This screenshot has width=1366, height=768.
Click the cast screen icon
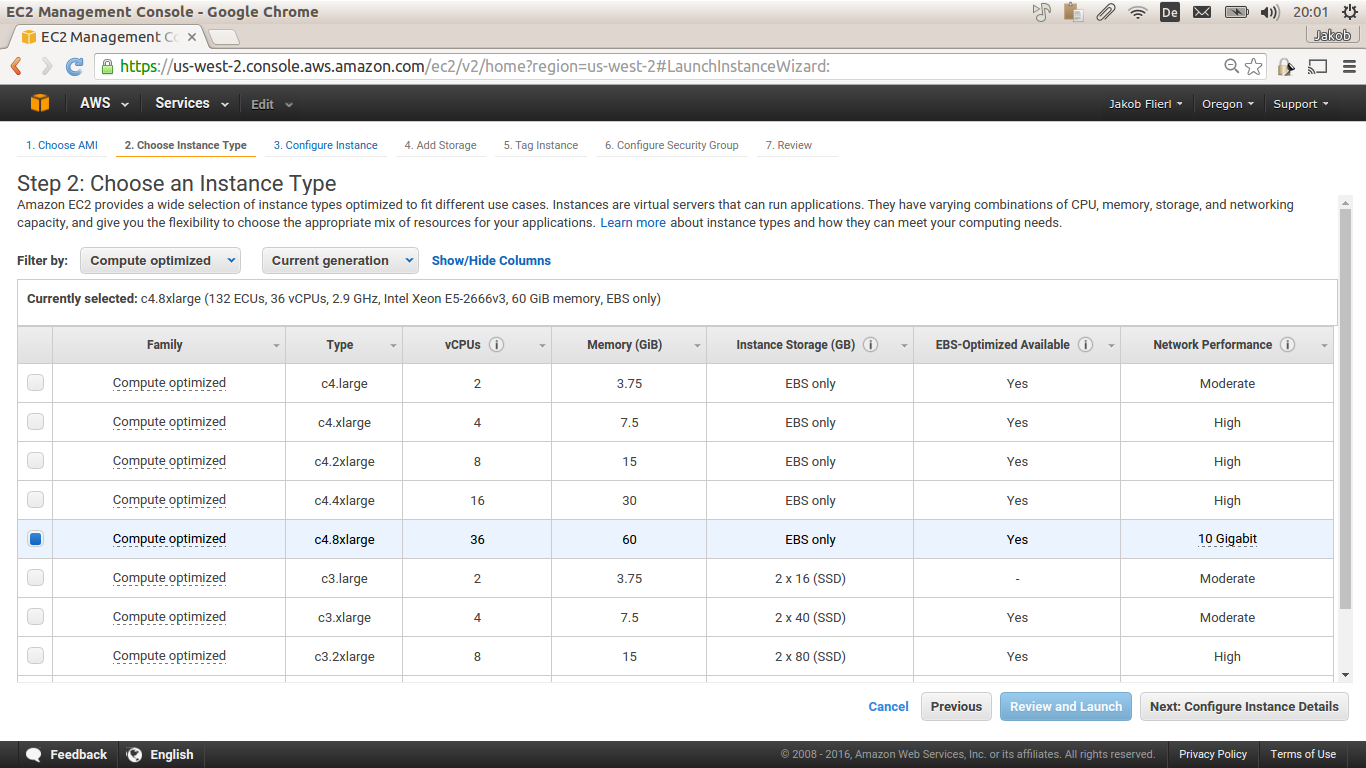[x=1318, y=67]
